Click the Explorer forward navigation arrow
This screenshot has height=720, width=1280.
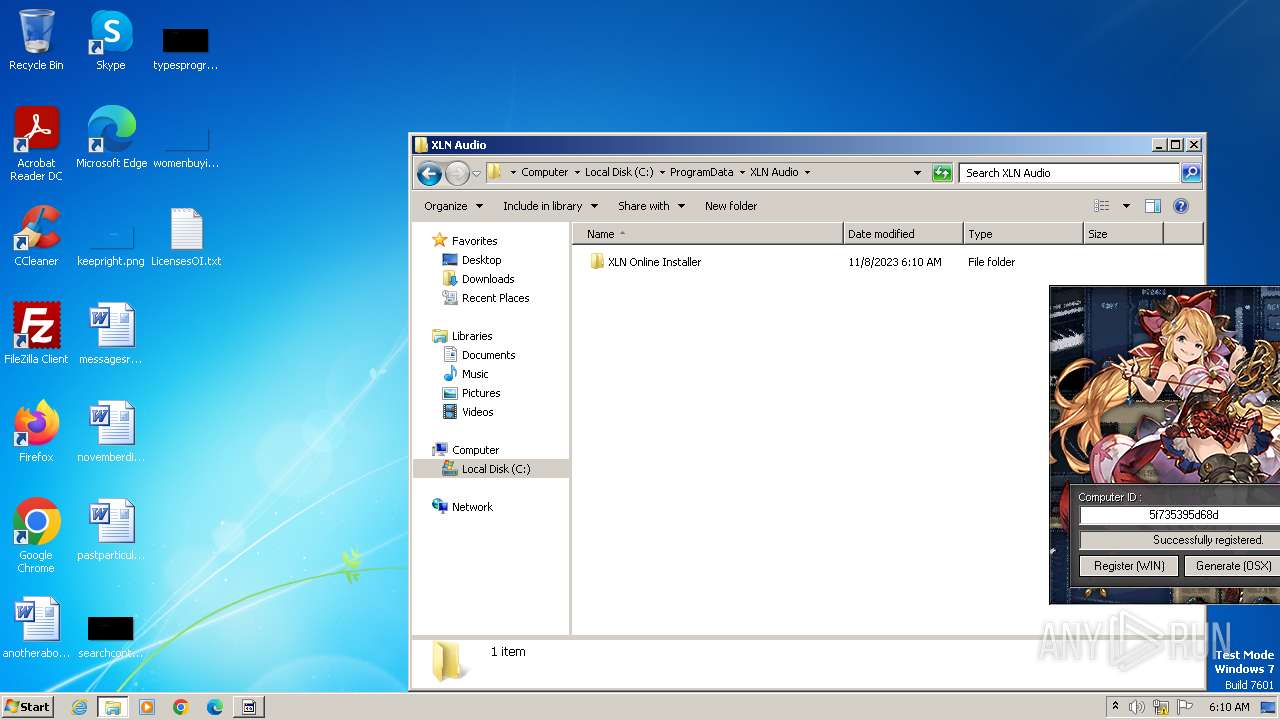457,173
